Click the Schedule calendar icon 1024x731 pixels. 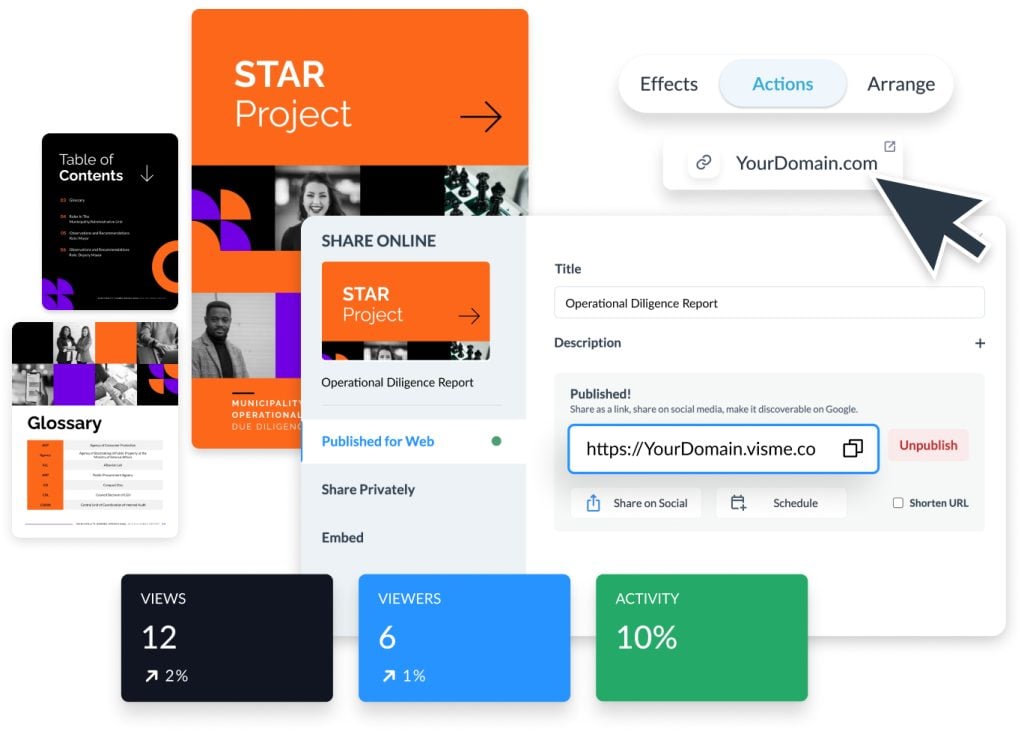[x=738, y=503]
